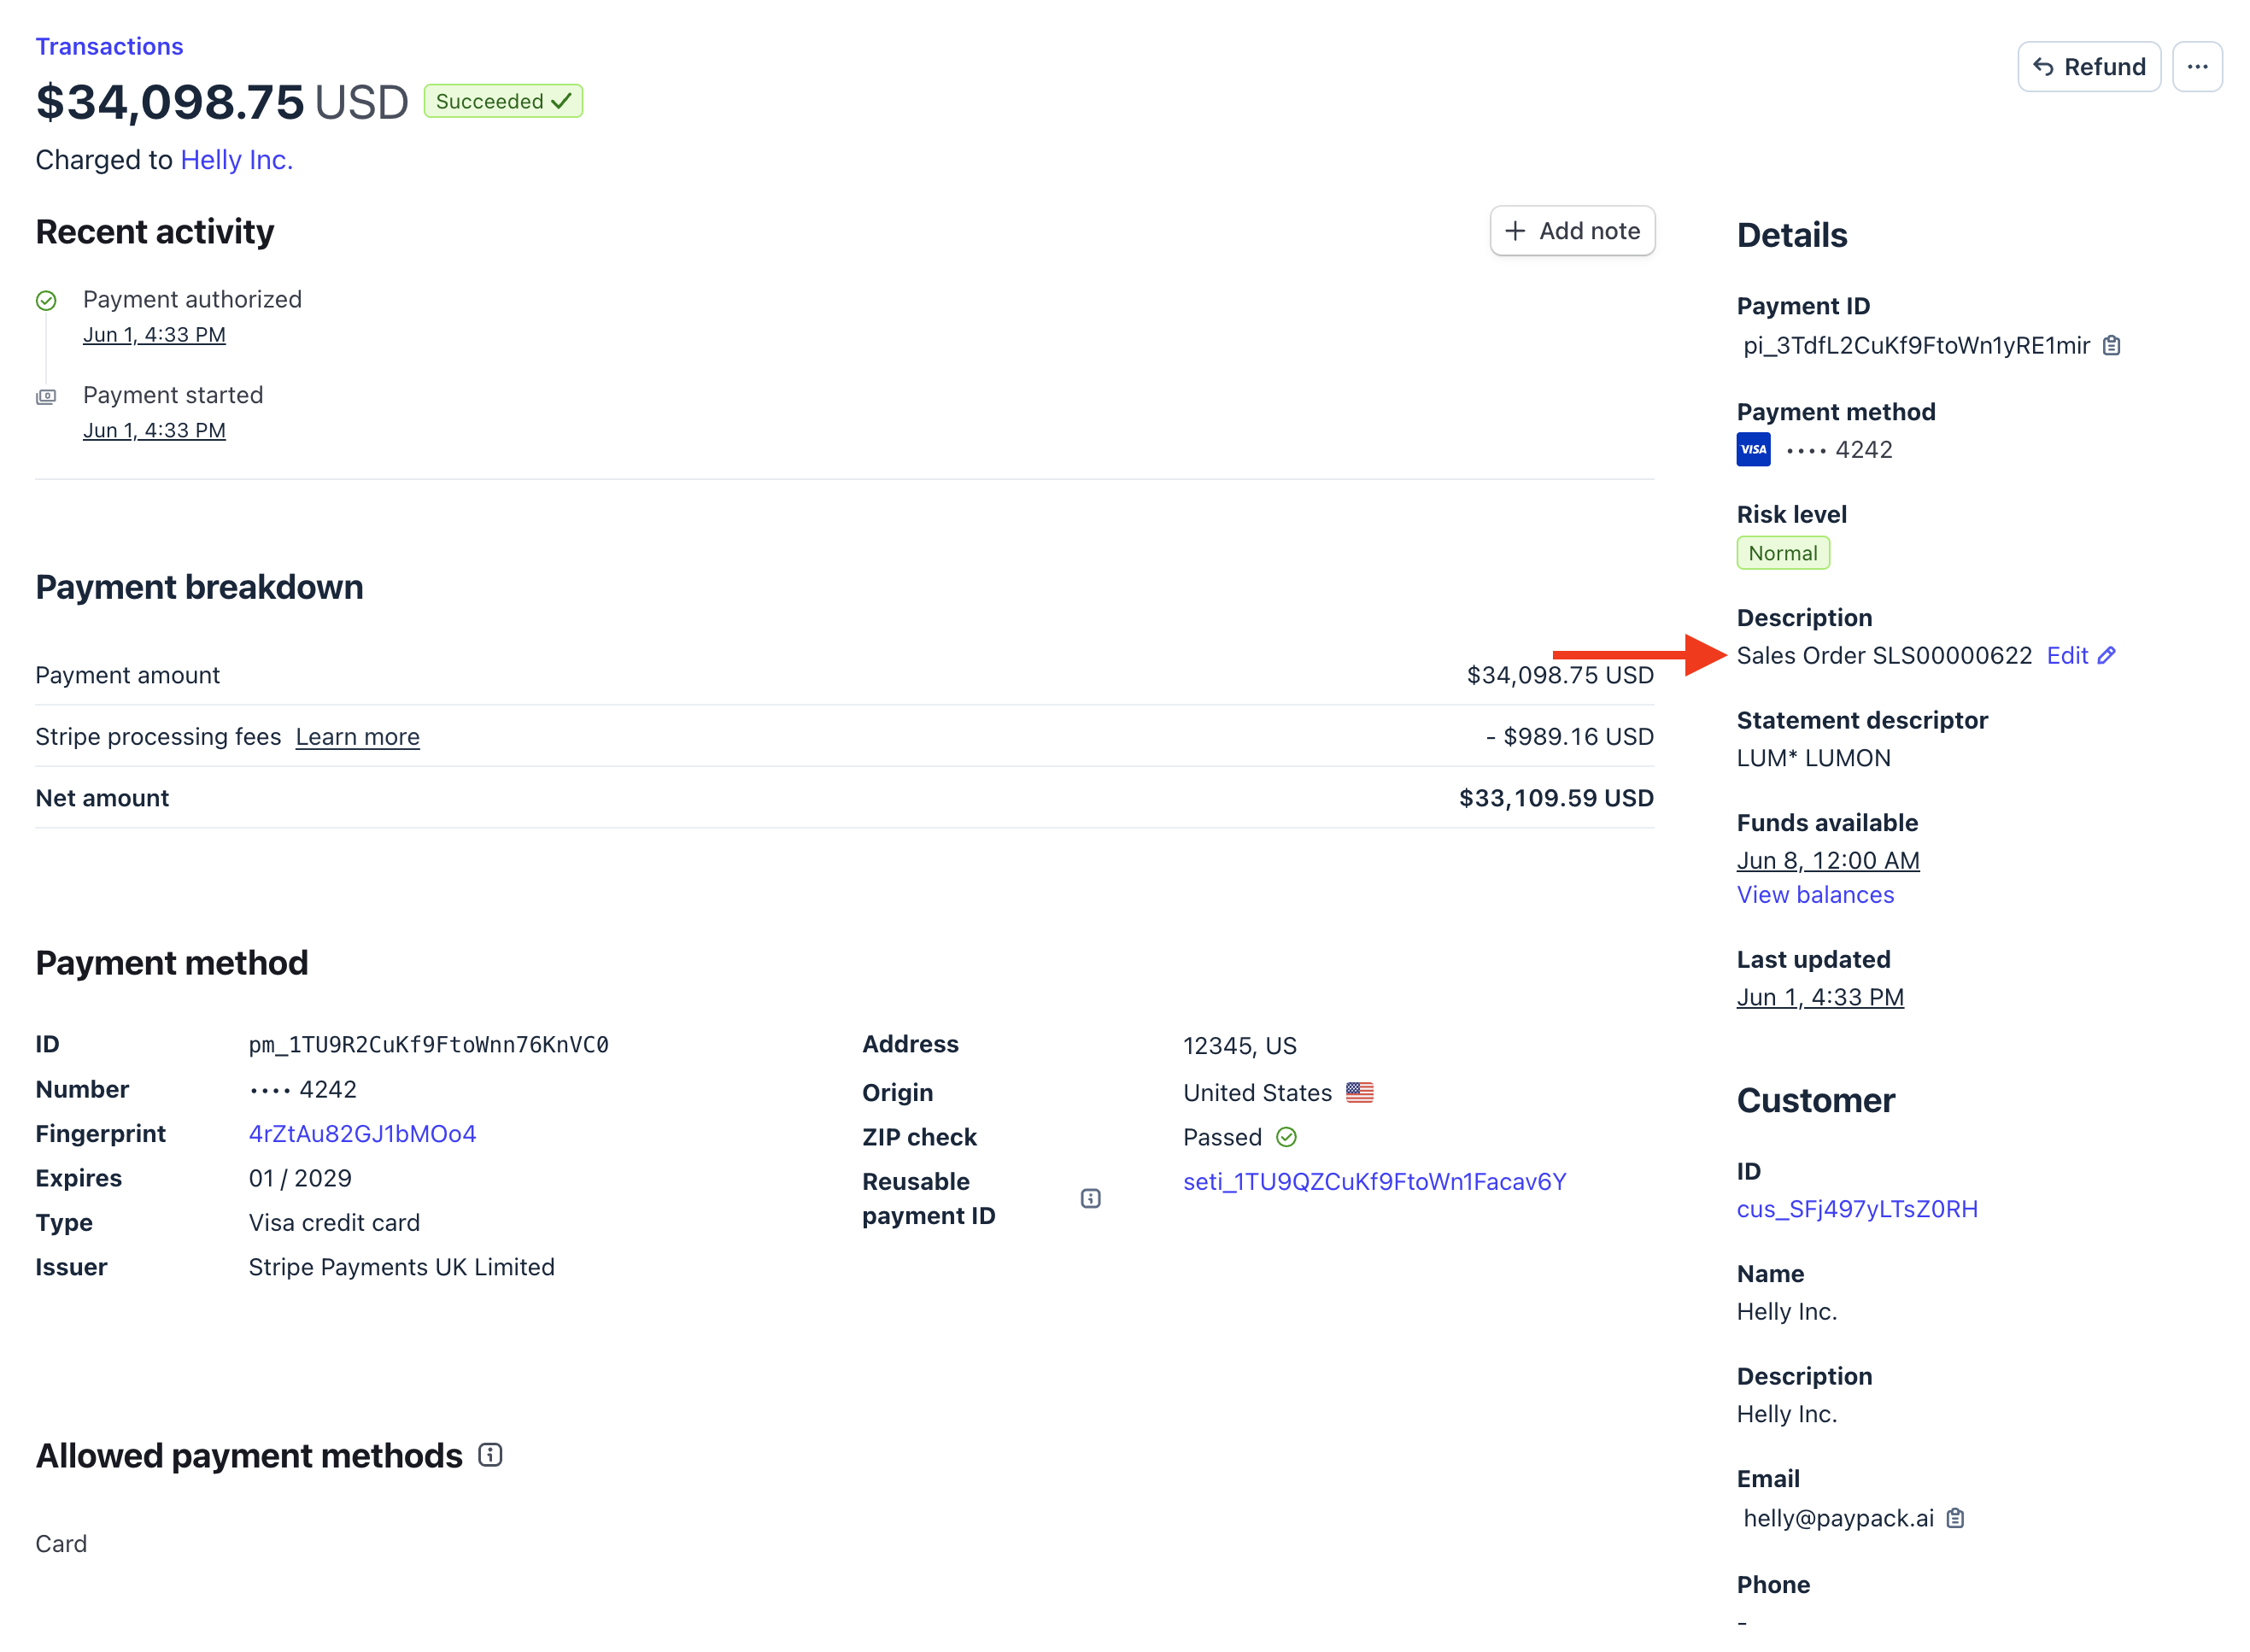Click Payment authorized timestamp Jun 1, 4:33 PM

154,335
